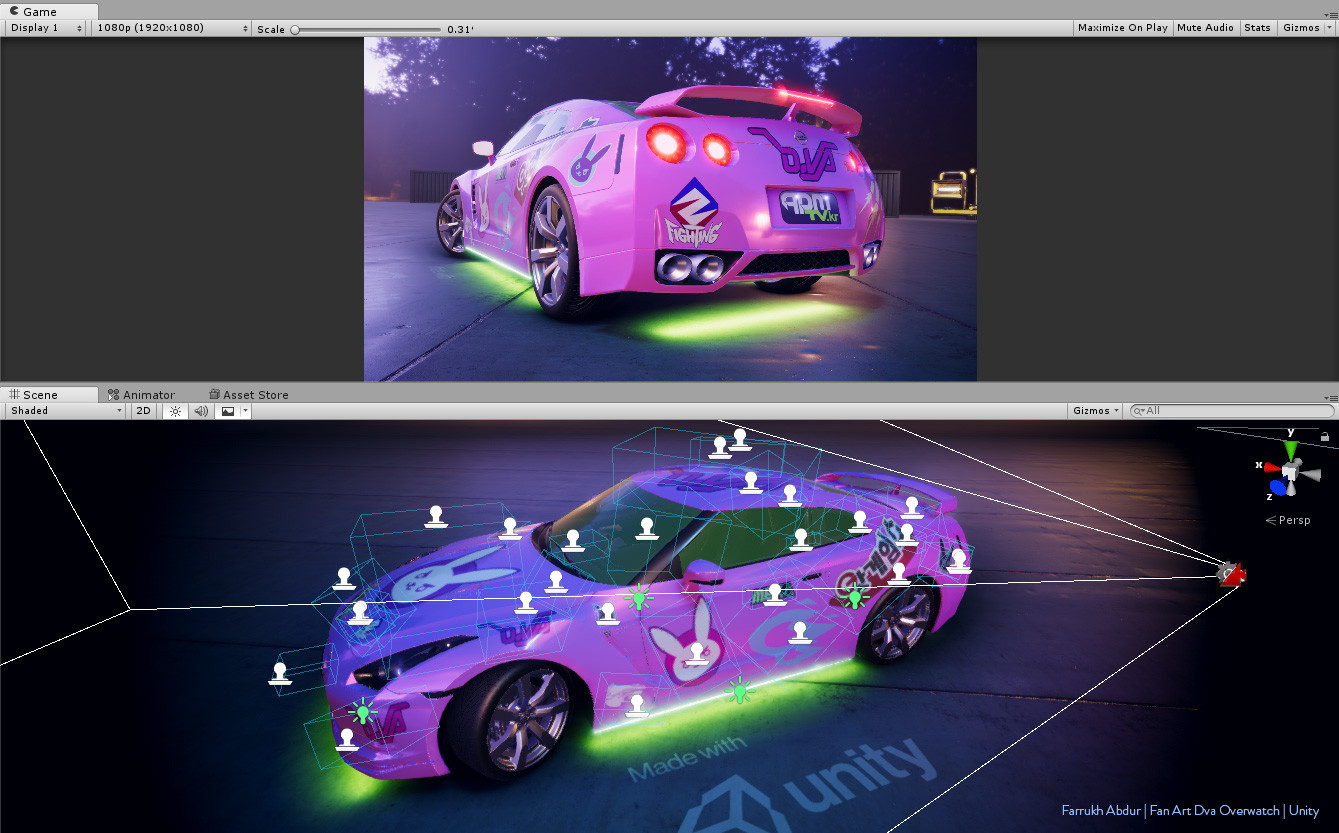Open the Game panel options menu icon
The image size is (1339, 833).
click(x=1331, y=14)
